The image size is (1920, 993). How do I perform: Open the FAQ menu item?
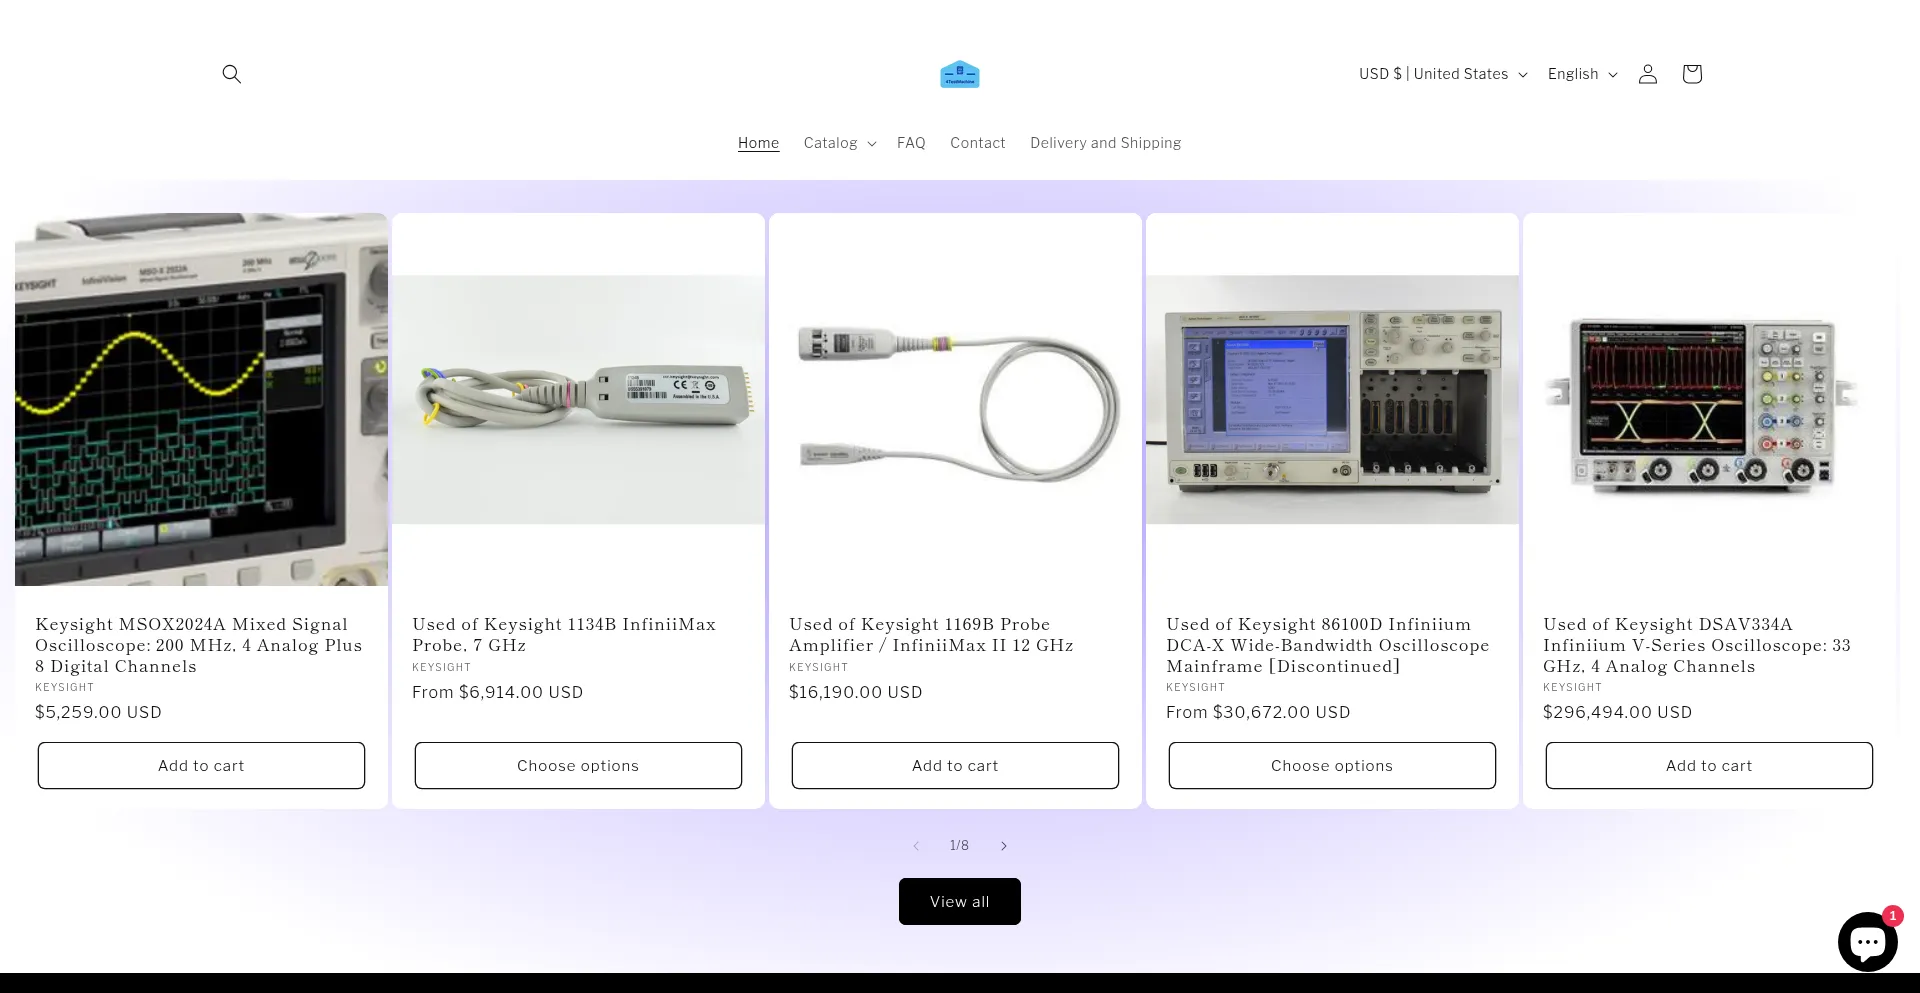[x=911, y=143]
